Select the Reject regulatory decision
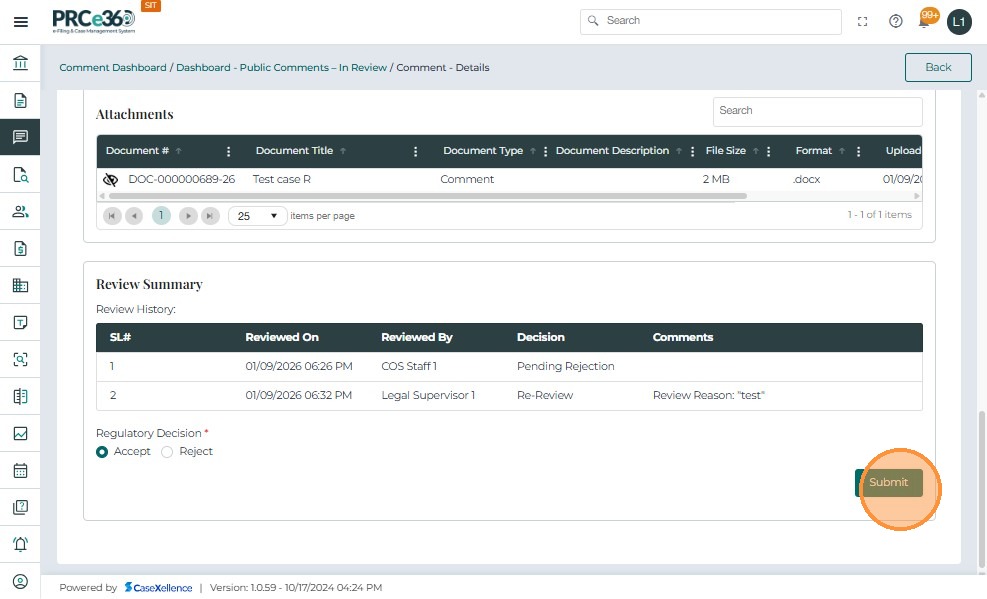This screenshot has height=599, width=987. point(167,452)
